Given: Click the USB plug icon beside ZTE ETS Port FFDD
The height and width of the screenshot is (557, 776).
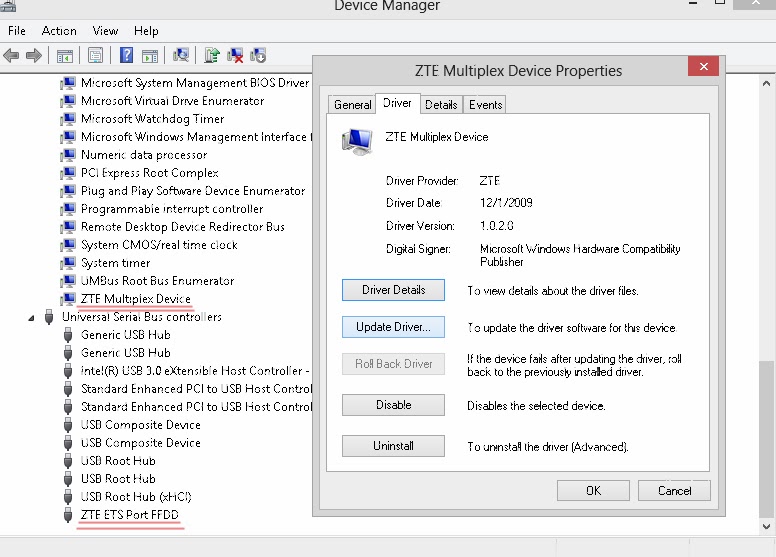Looking at the screenshot, I should click(68, 515).
